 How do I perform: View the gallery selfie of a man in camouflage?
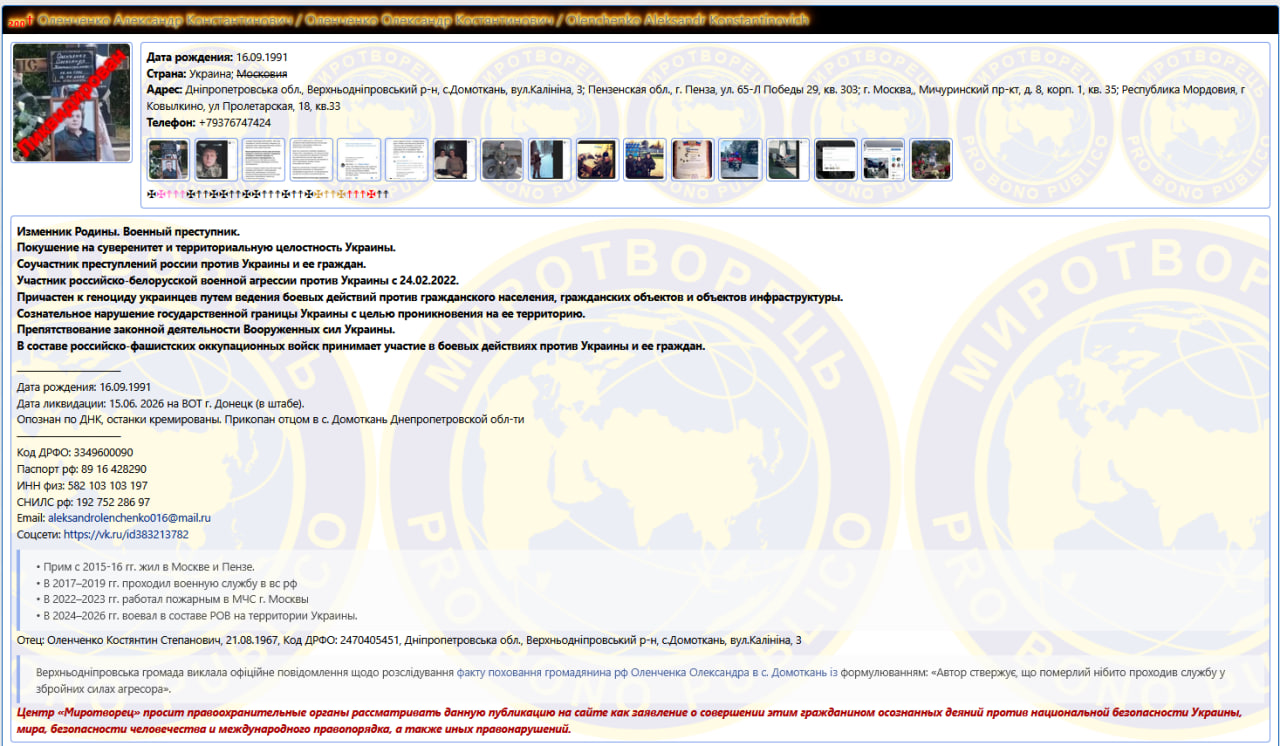[216, 160]
